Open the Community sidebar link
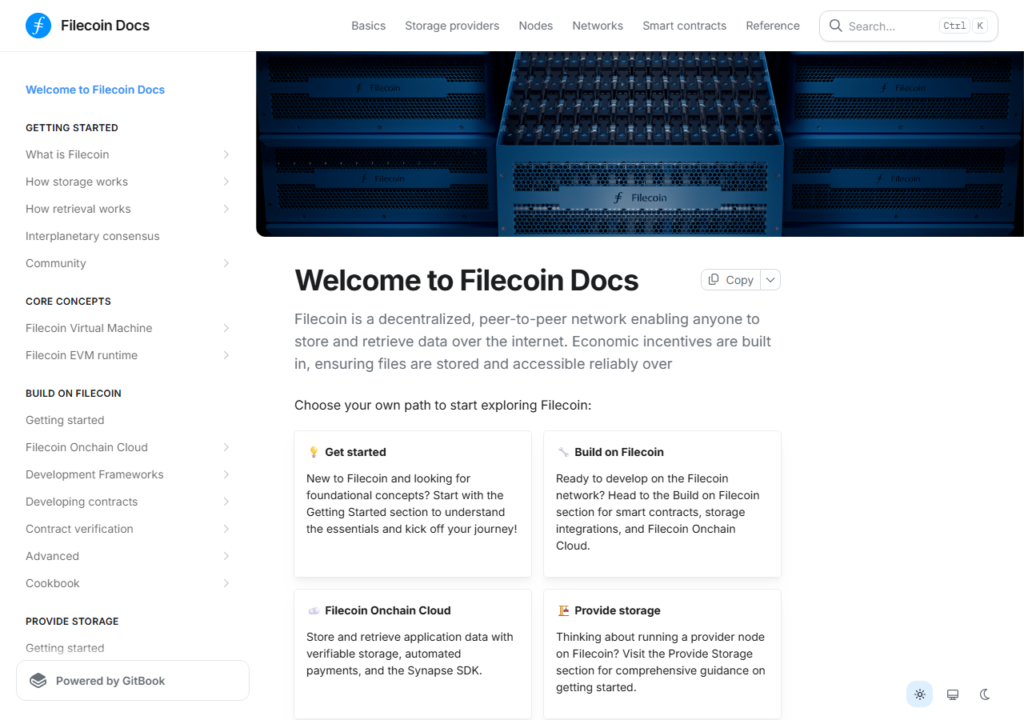This screenshot has height=720, width=1024. pyautogui.click(x=56, y=263)
